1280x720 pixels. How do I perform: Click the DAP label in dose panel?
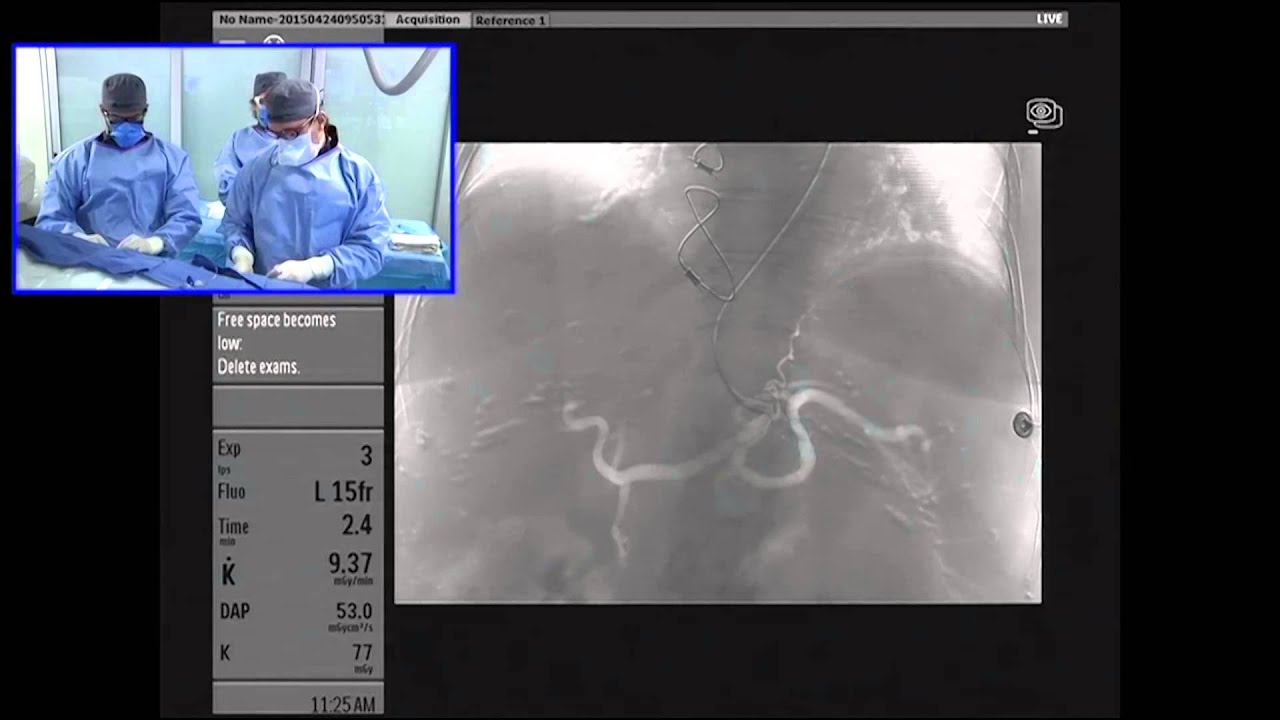[x=234, y=610]
